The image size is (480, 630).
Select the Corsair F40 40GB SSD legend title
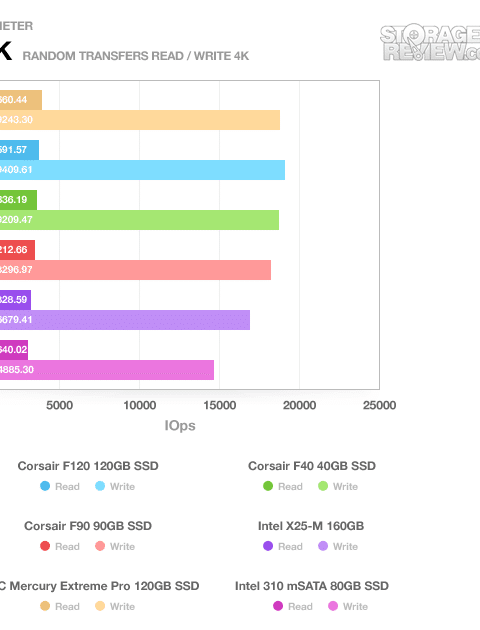312,466
